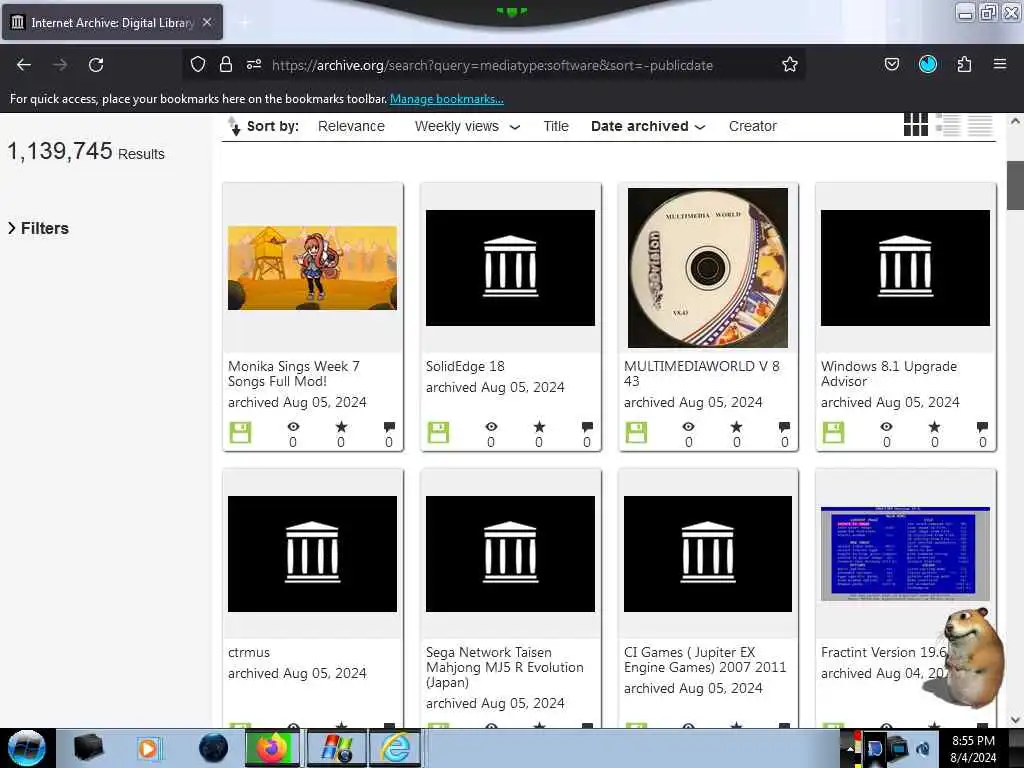Click the reviews bubble on SolidEdge 18 card
Viewport: 1024px width, 768px height.
click(587, 427)
